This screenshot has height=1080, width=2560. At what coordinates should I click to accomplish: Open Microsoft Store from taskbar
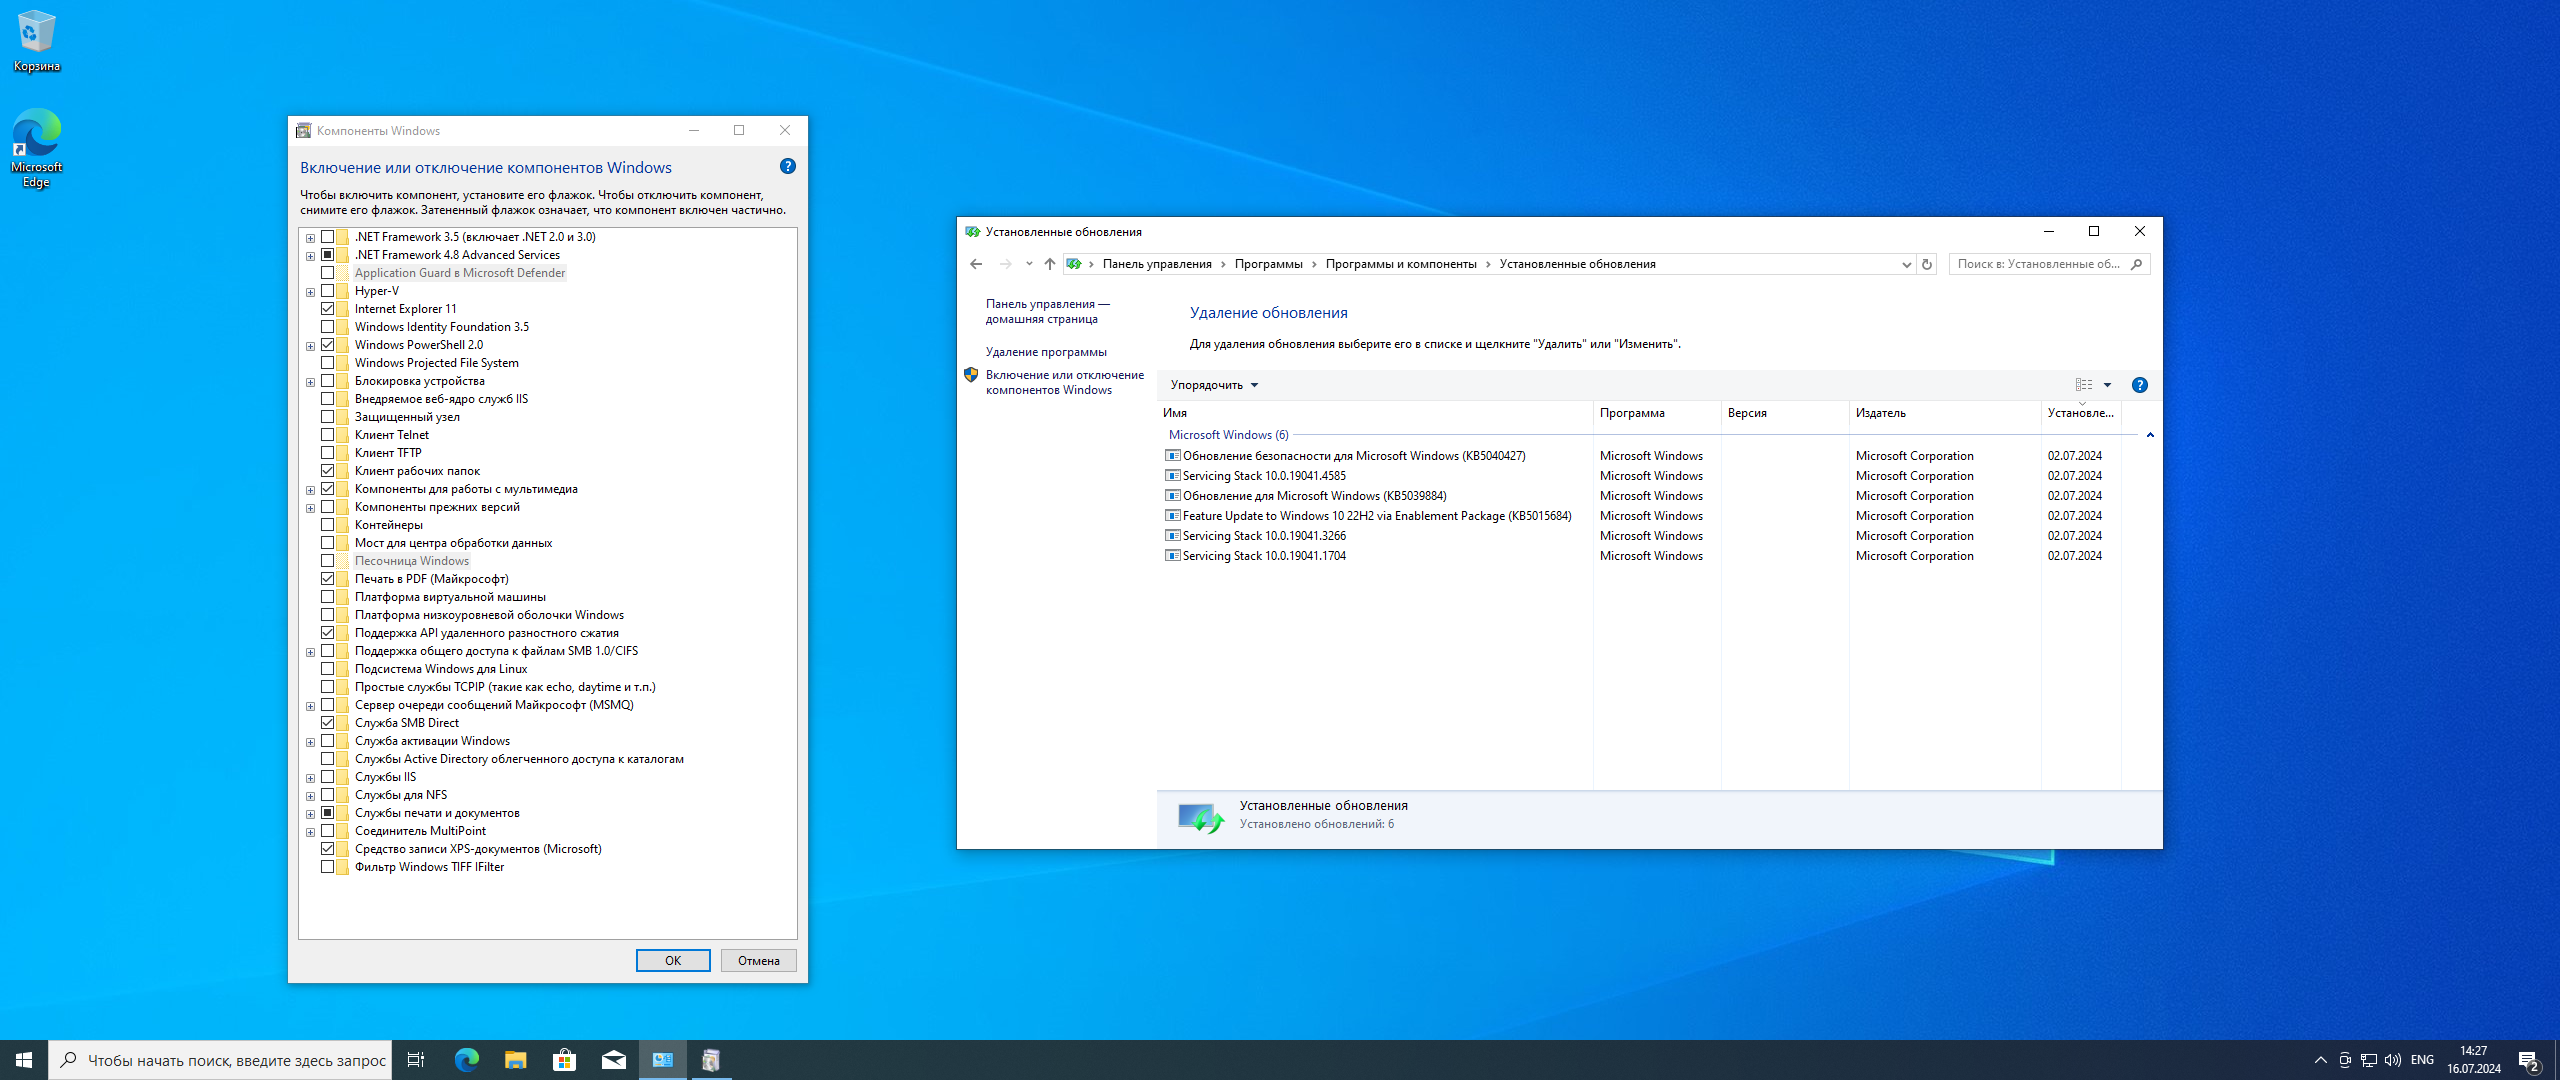click(564, 1060)
